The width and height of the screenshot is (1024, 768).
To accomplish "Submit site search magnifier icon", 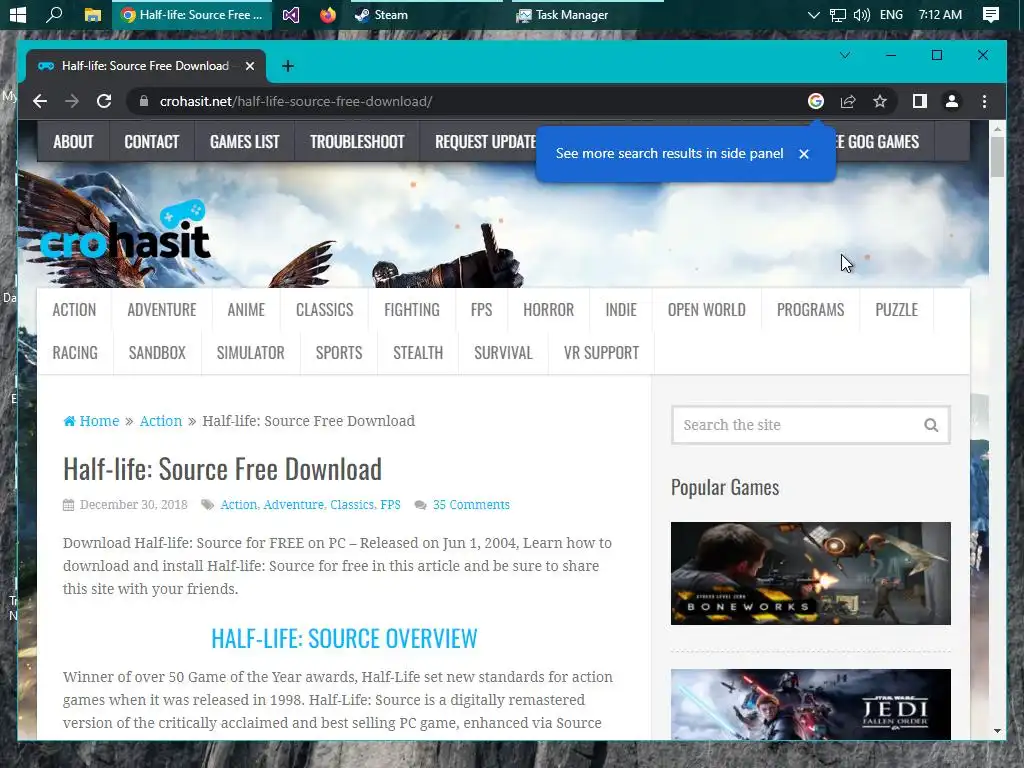I will click(x=931, y=425).
